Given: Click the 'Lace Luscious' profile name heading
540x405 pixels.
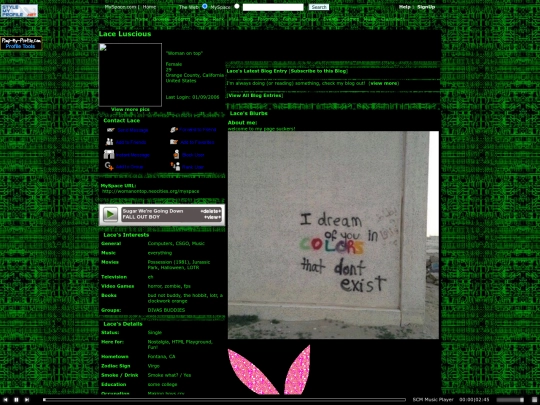Looking at the screenshot, I should tap(125, 34).
